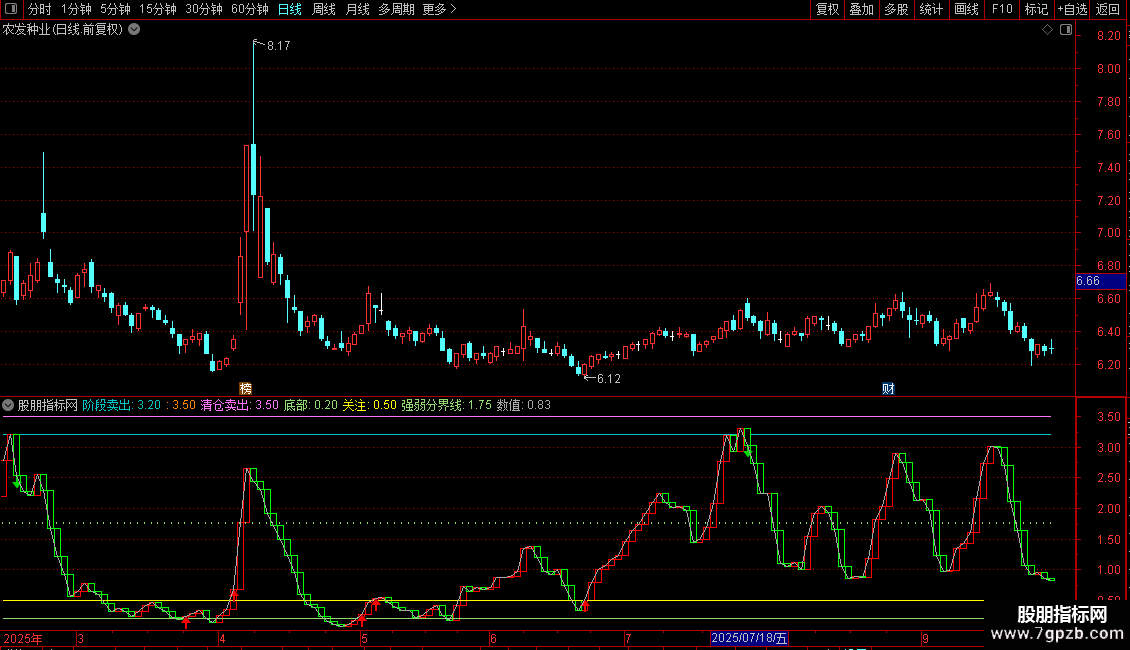The image size is (1130, 650).
Task: Click the 6.66 current price tag
Action: pos(1100,281)
